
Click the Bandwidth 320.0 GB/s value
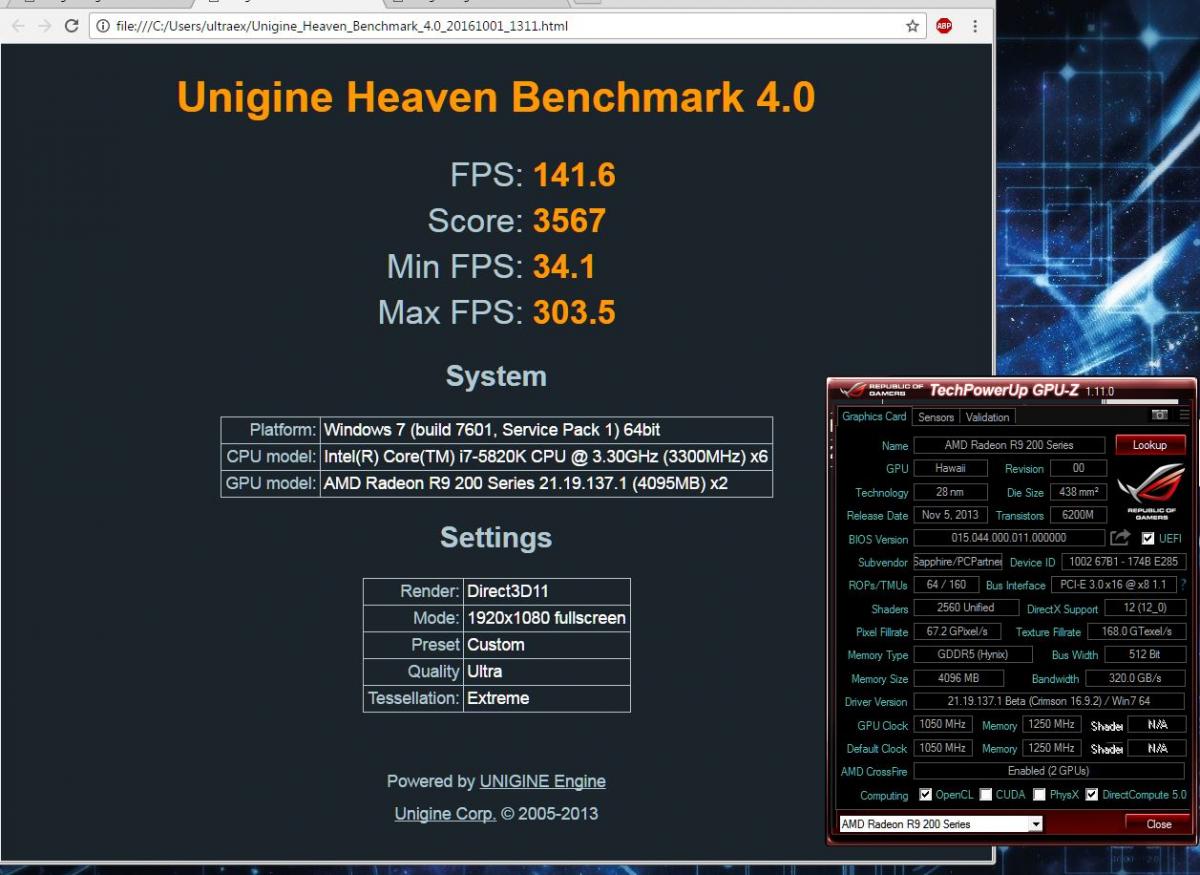click(x=1135, y=678)
